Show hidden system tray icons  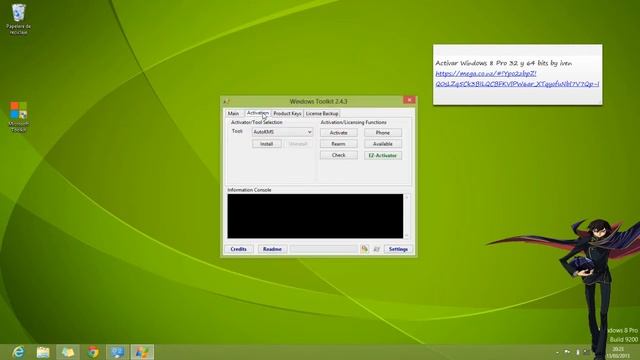tap(557, 352)
